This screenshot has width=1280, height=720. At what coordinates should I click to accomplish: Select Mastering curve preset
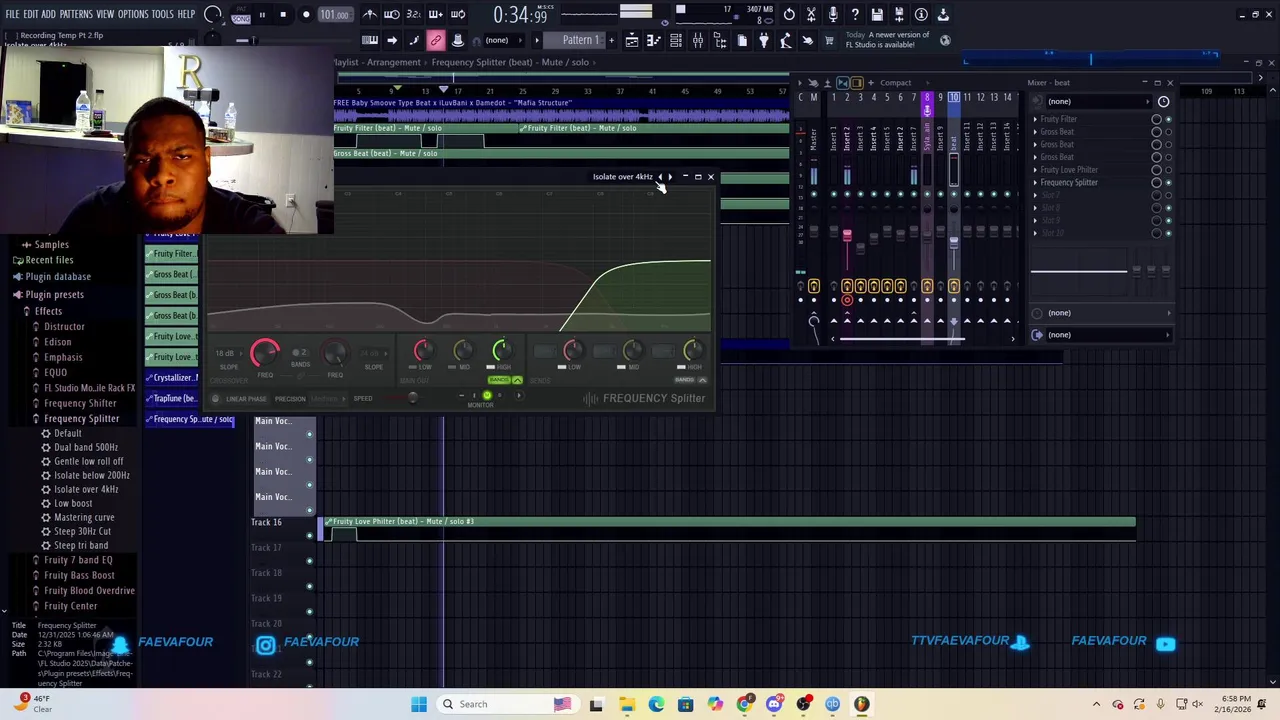(84, 517)
